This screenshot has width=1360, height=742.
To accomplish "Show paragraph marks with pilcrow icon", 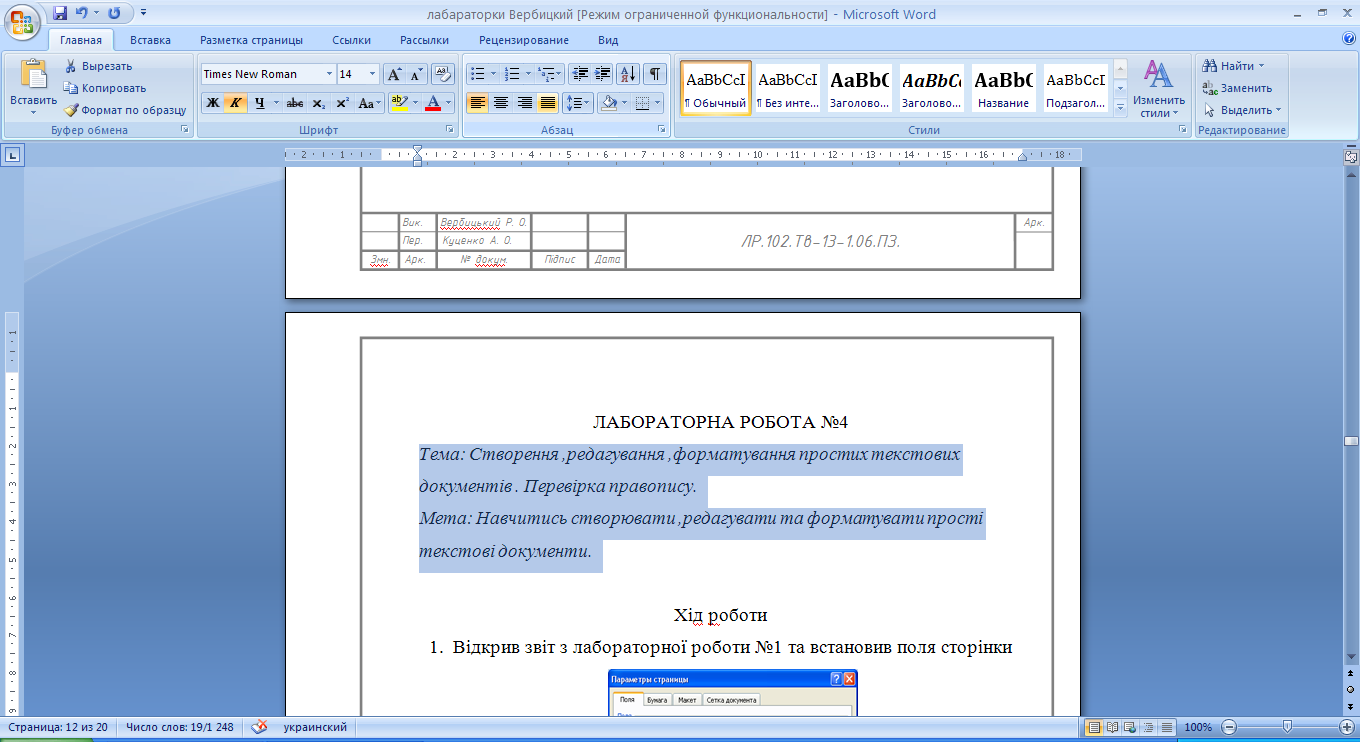I will [x=654, y=74].
